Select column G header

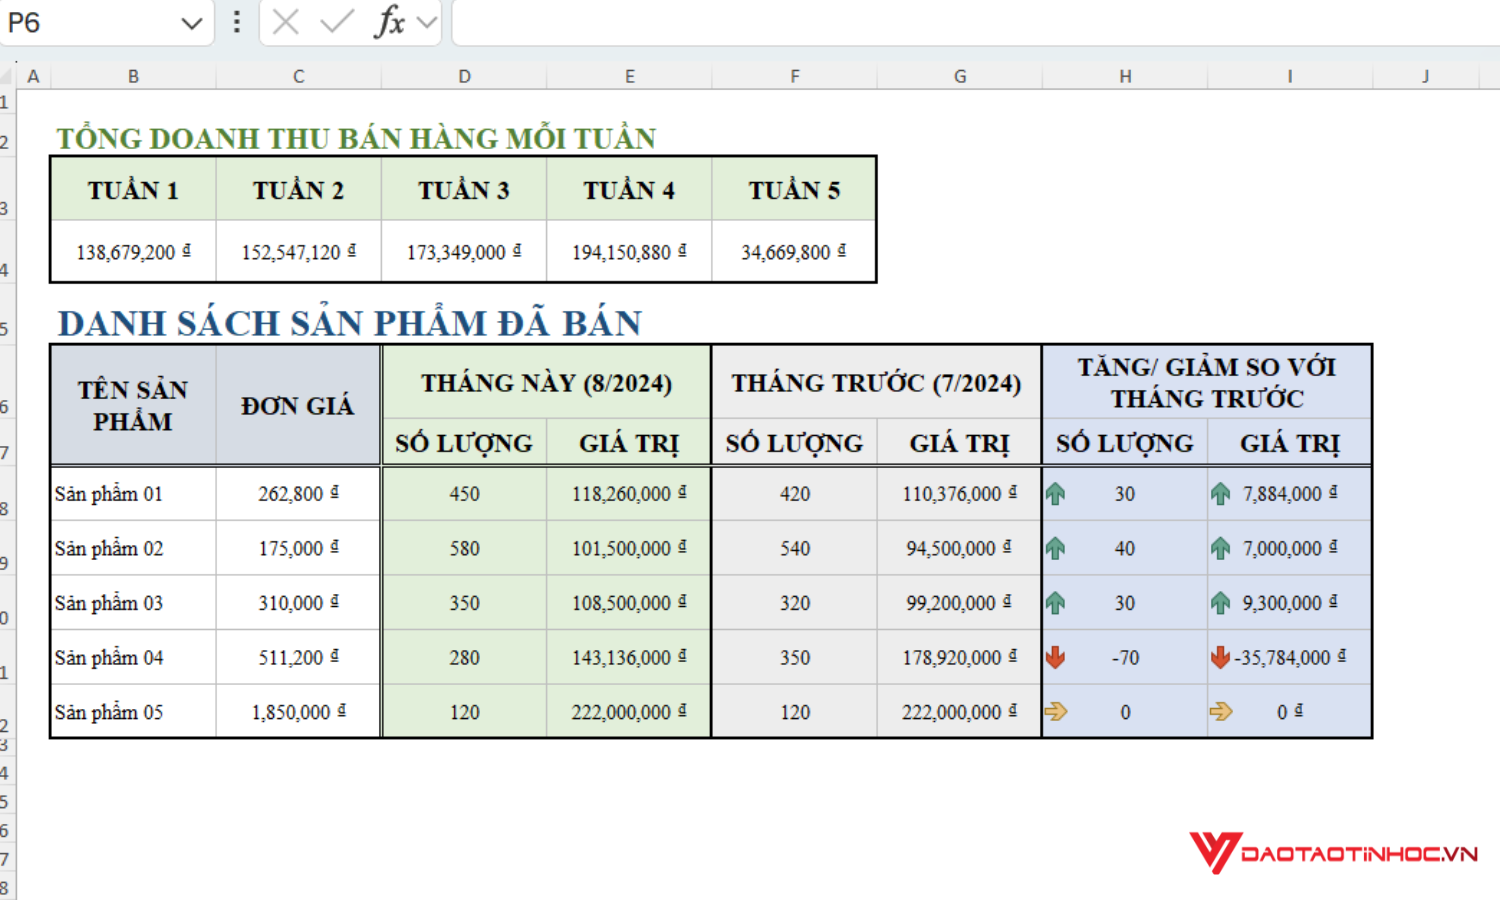(960, 76)
